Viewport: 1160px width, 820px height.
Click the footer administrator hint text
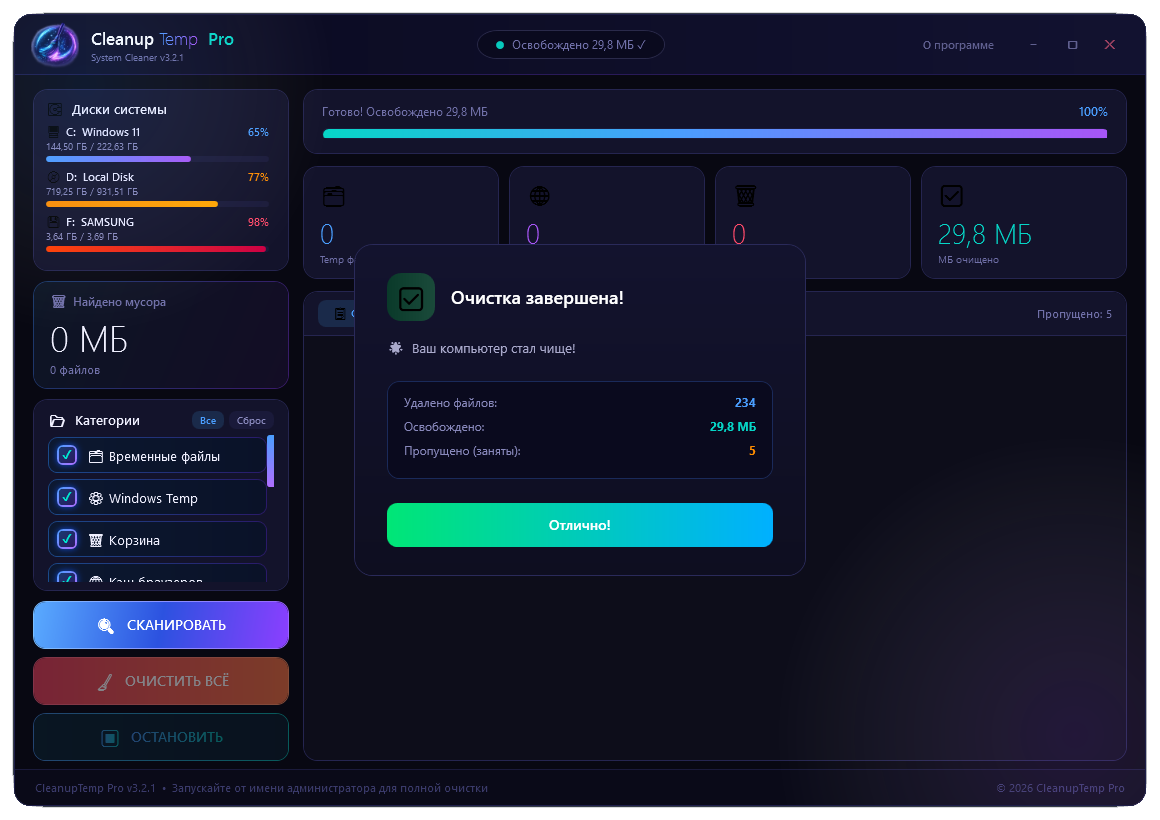click(x=330, y=788)
